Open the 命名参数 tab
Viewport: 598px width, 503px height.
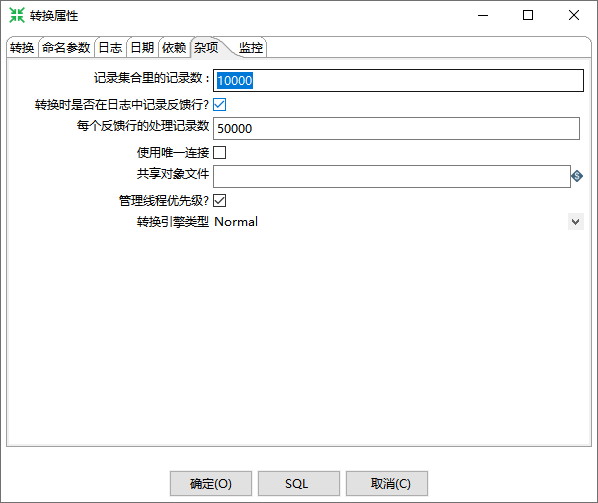tap(66, 48)
